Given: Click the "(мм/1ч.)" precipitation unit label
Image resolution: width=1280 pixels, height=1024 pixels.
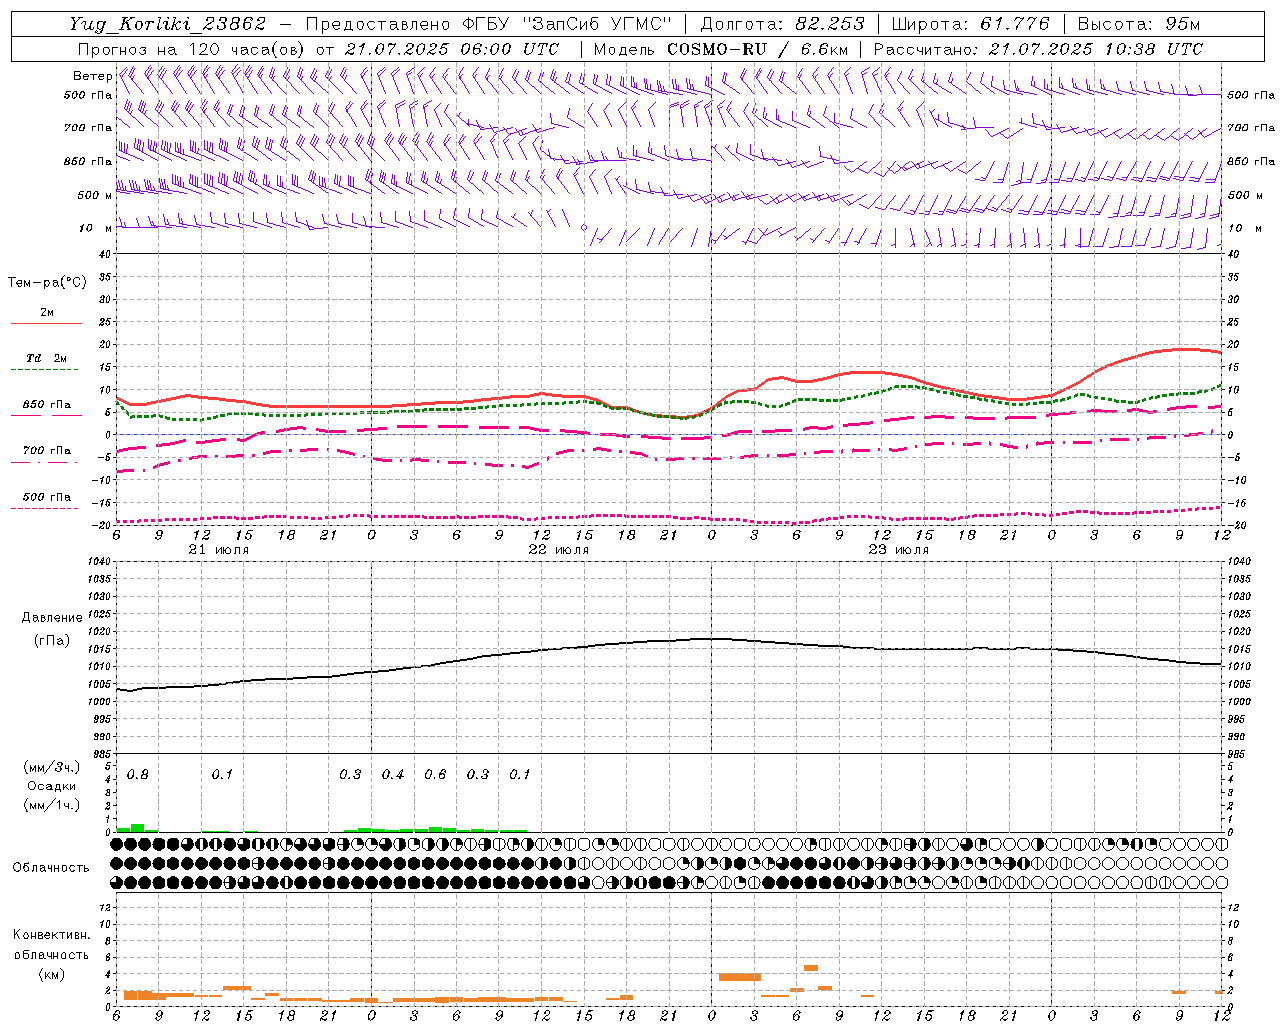Looking at the screenshot, I should (x=52, y=805).
